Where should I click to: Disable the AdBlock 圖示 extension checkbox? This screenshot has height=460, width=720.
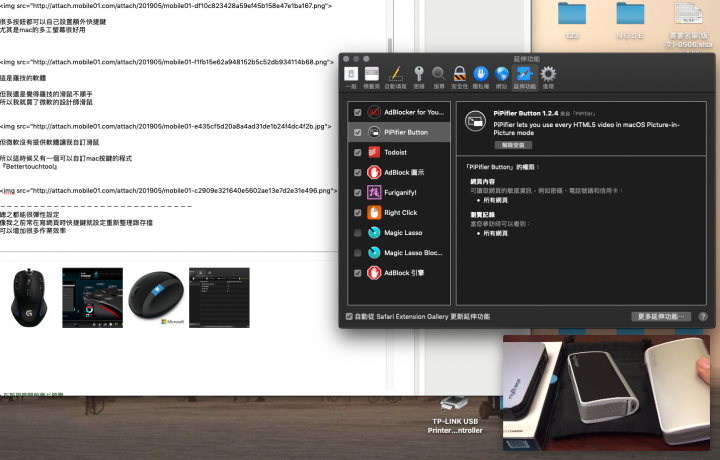pos(358,173)
